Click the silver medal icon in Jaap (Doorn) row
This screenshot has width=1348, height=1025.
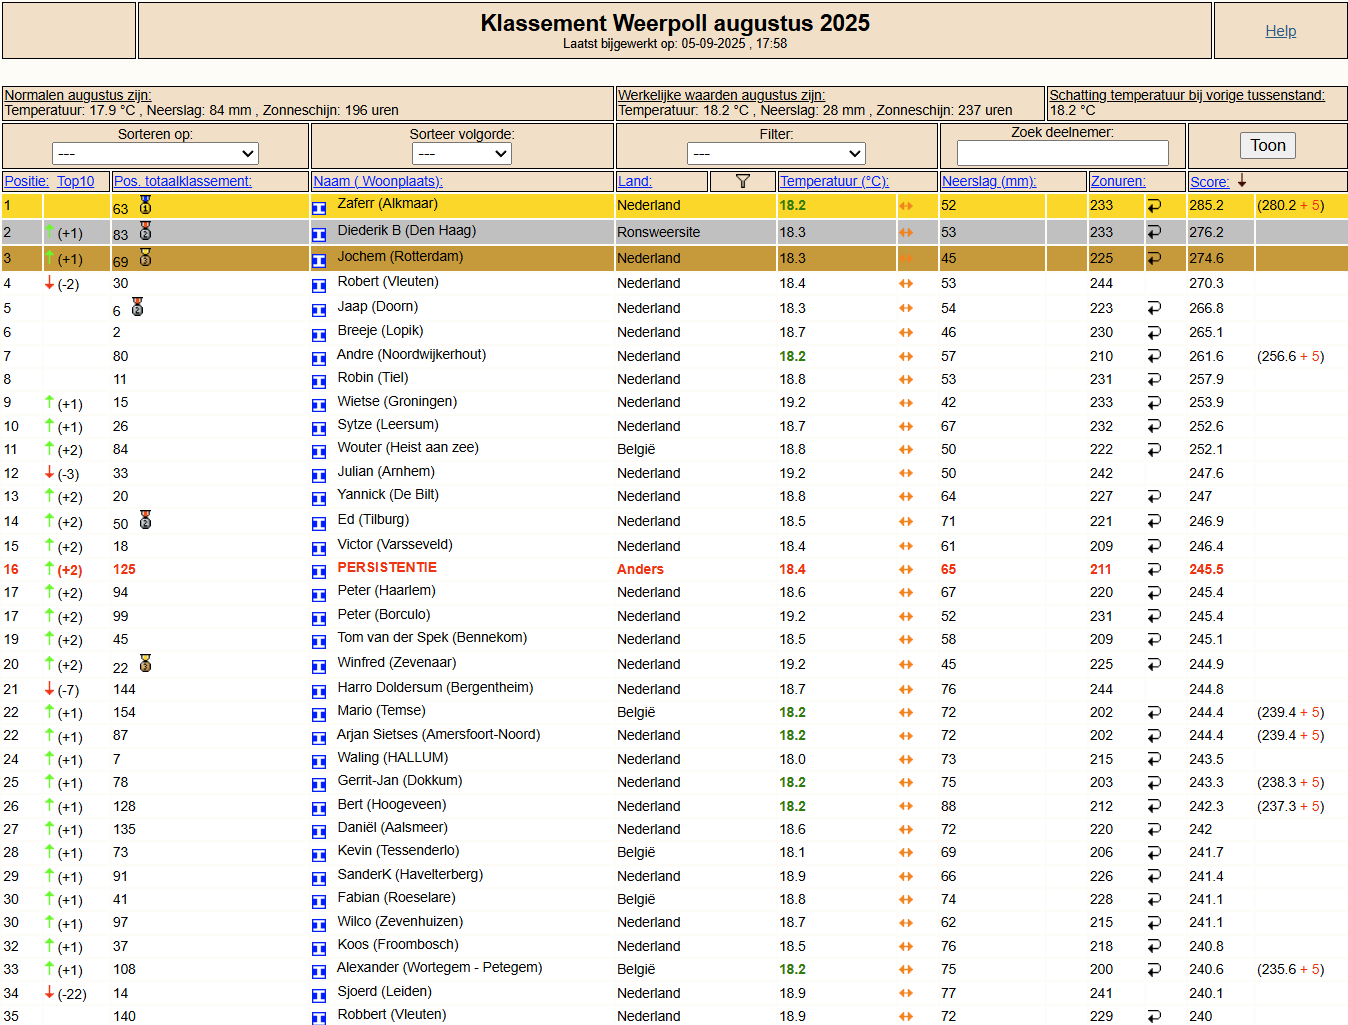[138, 307]
